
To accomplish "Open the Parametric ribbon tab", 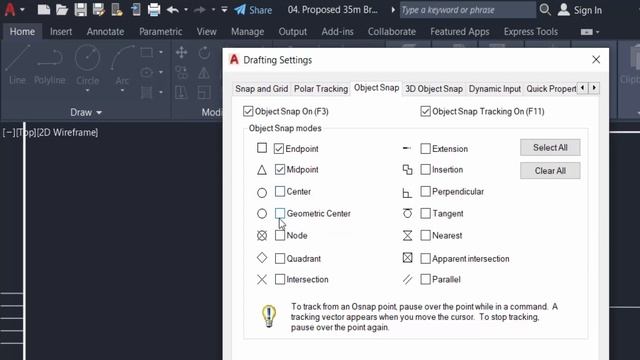I will (x=160, y=31).
